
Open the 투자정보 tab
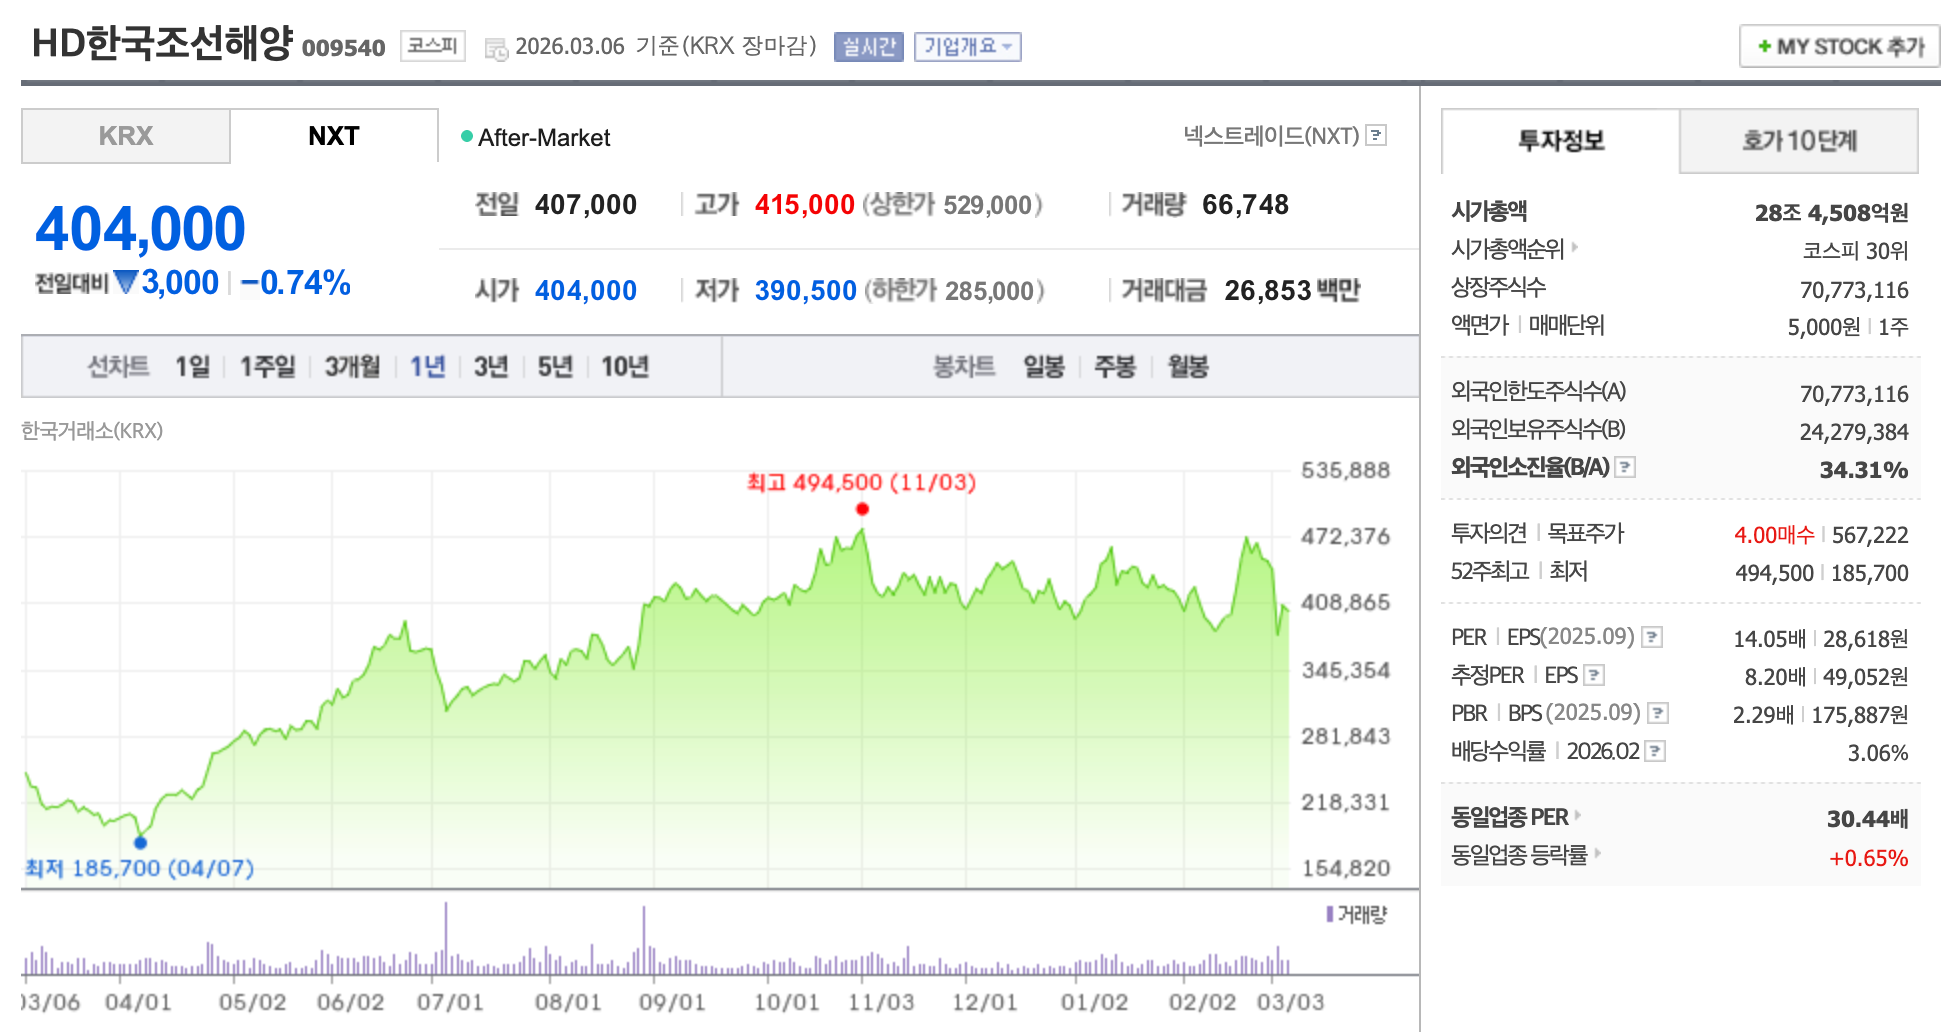1561,141
